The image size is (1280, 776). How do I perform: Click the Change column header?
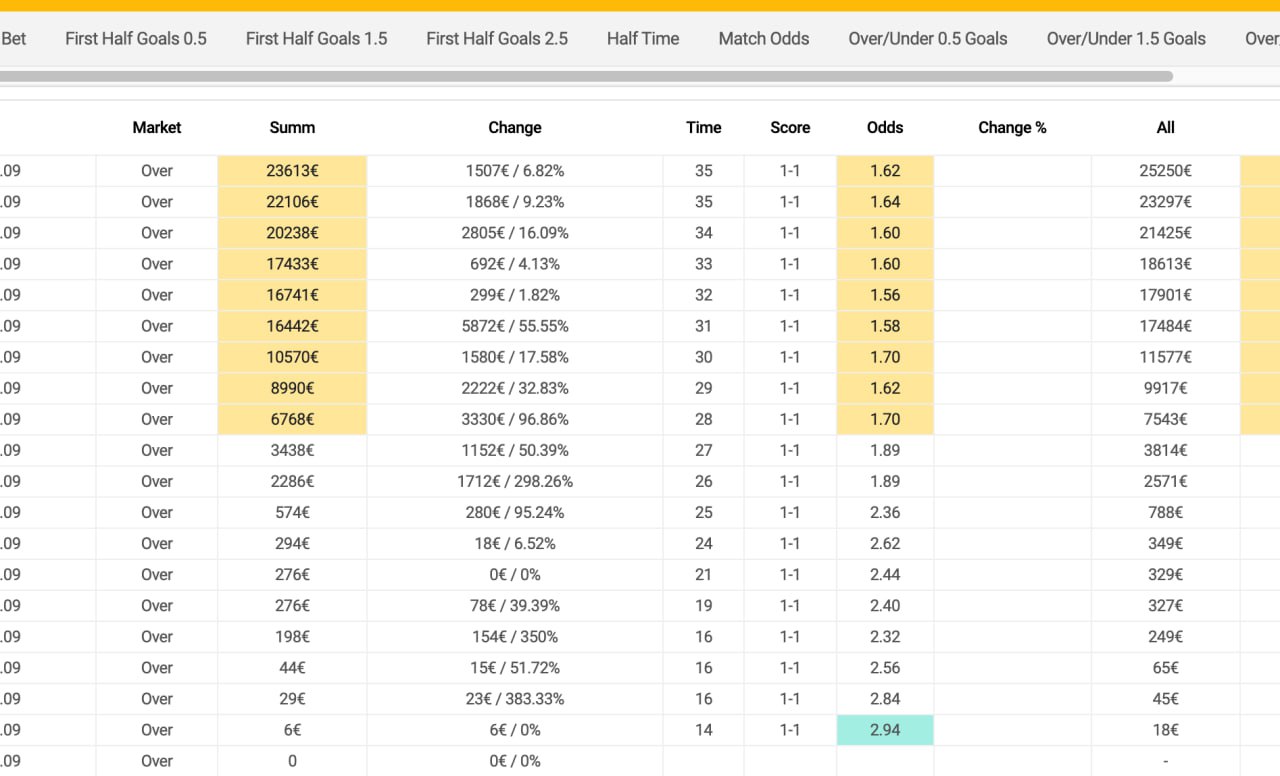click(515, 127)
